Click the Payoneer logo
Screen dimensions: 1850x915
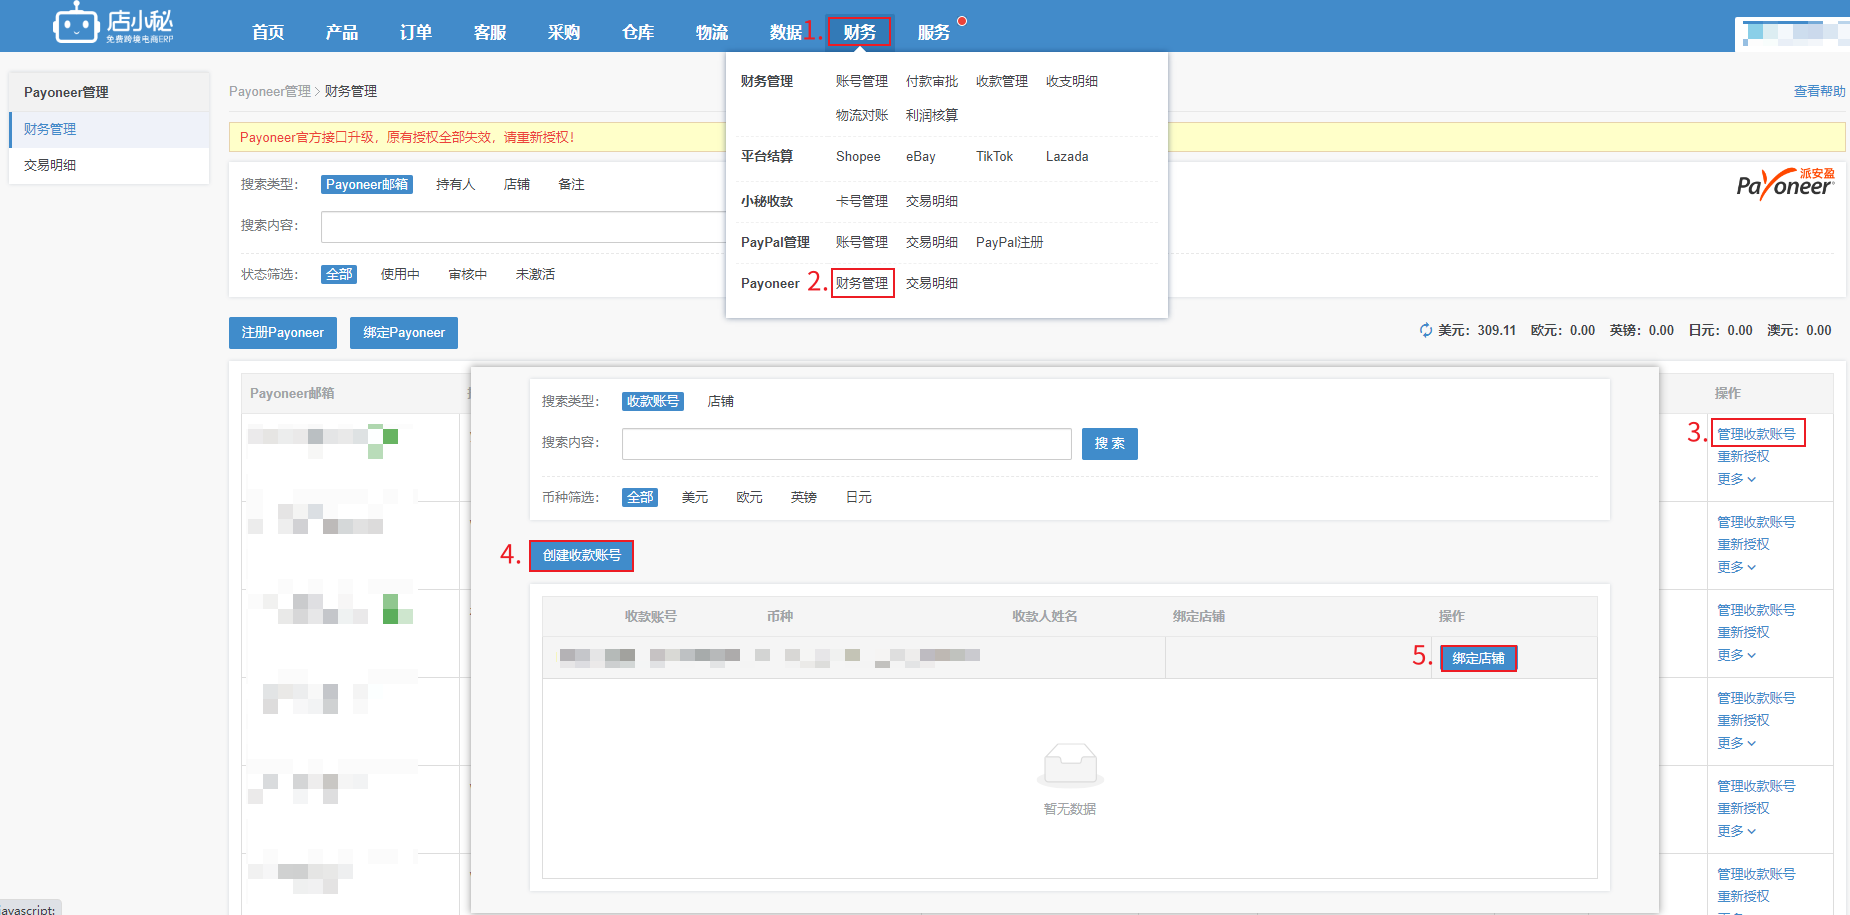click(x=1785, y=184)
